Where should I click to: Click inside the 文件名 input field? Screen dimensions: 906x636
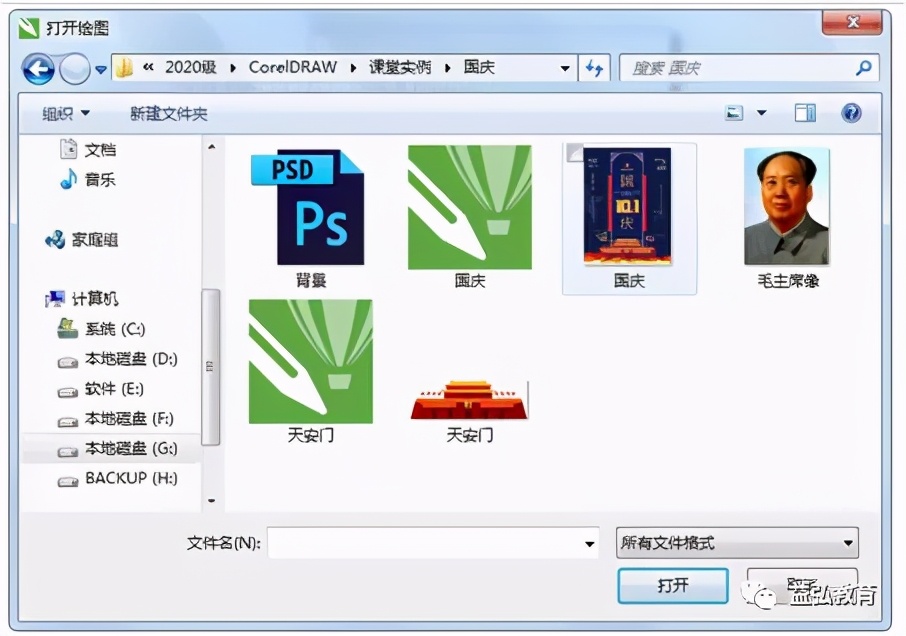[x=430, y=543]
